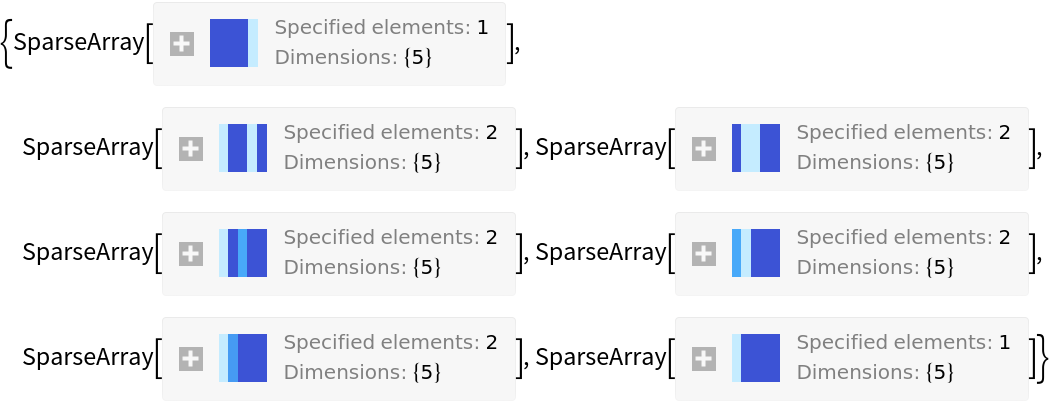Expand the last SparseArray in the list
Screen dimensions: 1050x402
point(703,359)
